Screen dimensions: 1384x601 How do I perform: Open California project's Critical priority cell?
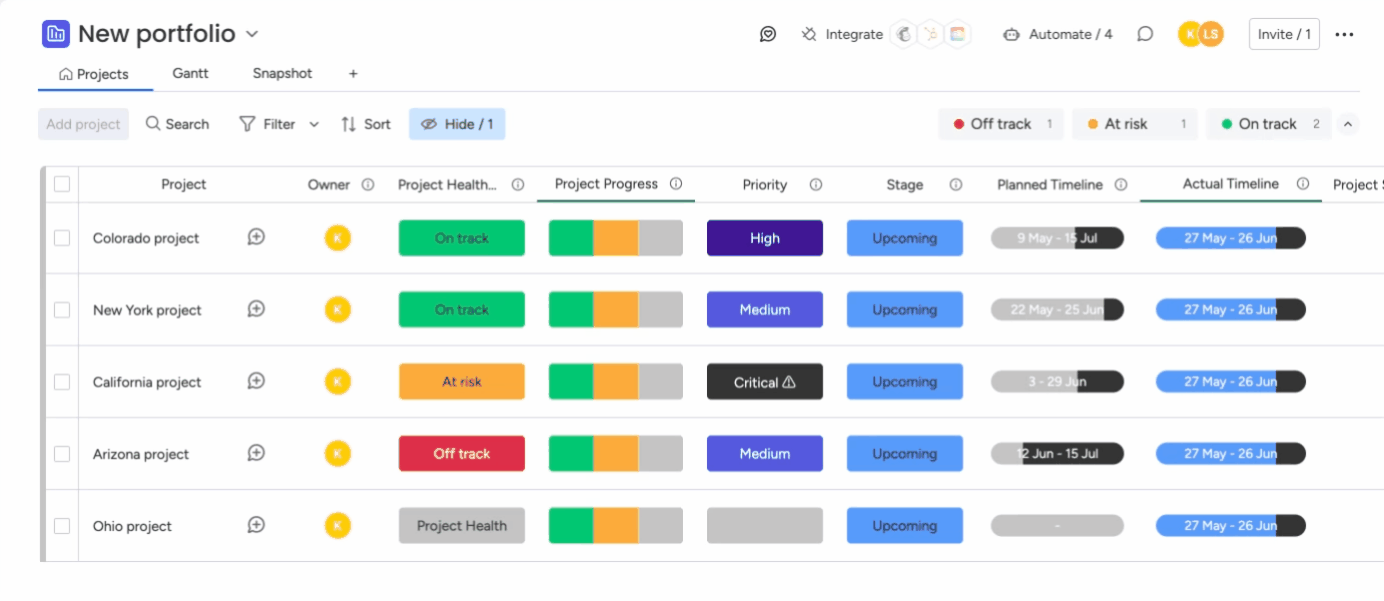tap(765, 382)
